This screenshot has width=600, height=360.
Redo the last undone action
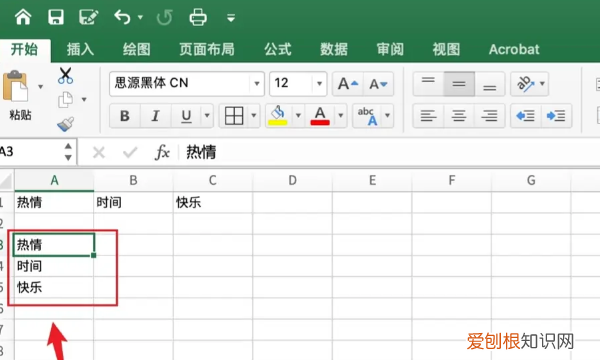pos(165,18)
